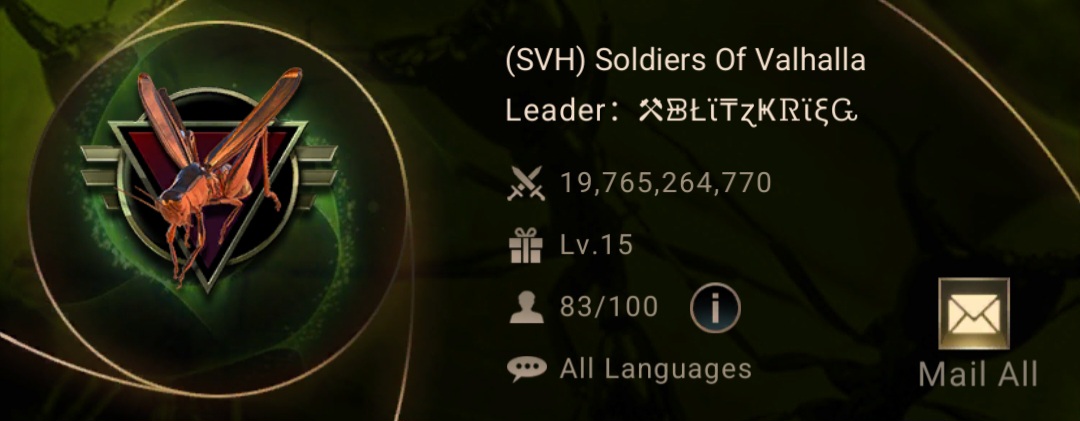This screenshot has width=1080, height=421.
Task: Click the All Languages setting text
Action: 655,369
